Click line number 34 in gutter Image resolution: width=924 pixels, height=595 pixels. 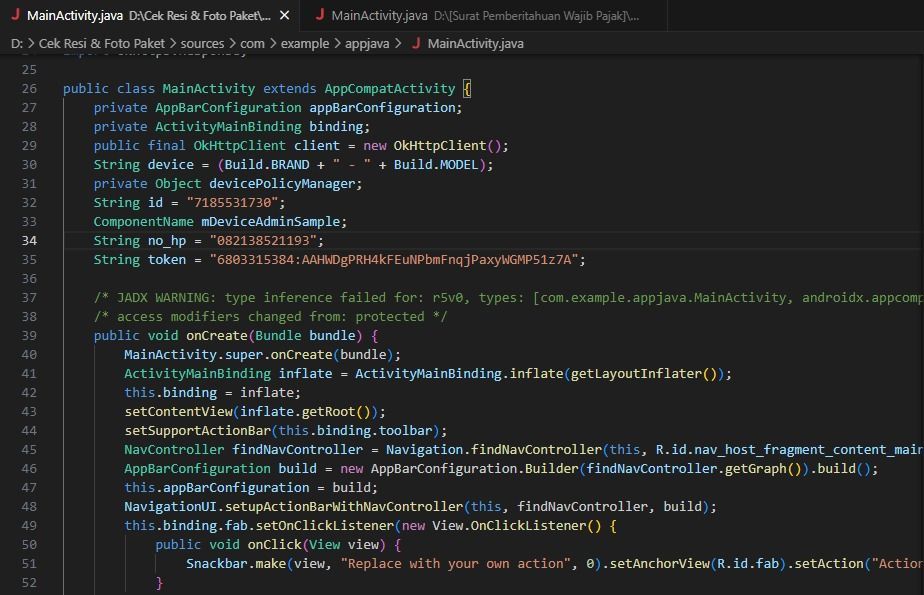point(29,240)
